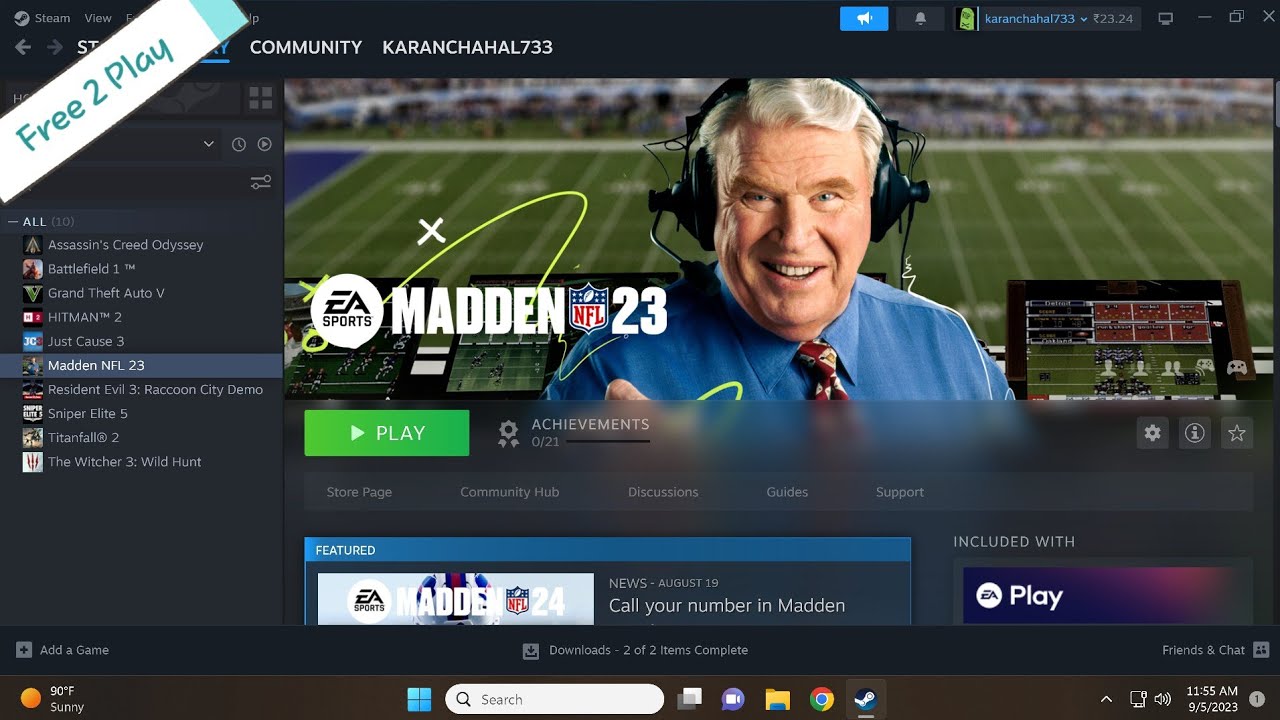Image resolution: width=1280 pixels, height=720 pixels.
Task: Open Madden NFL 23 manage gear icon
Action: click(1153, 433)
